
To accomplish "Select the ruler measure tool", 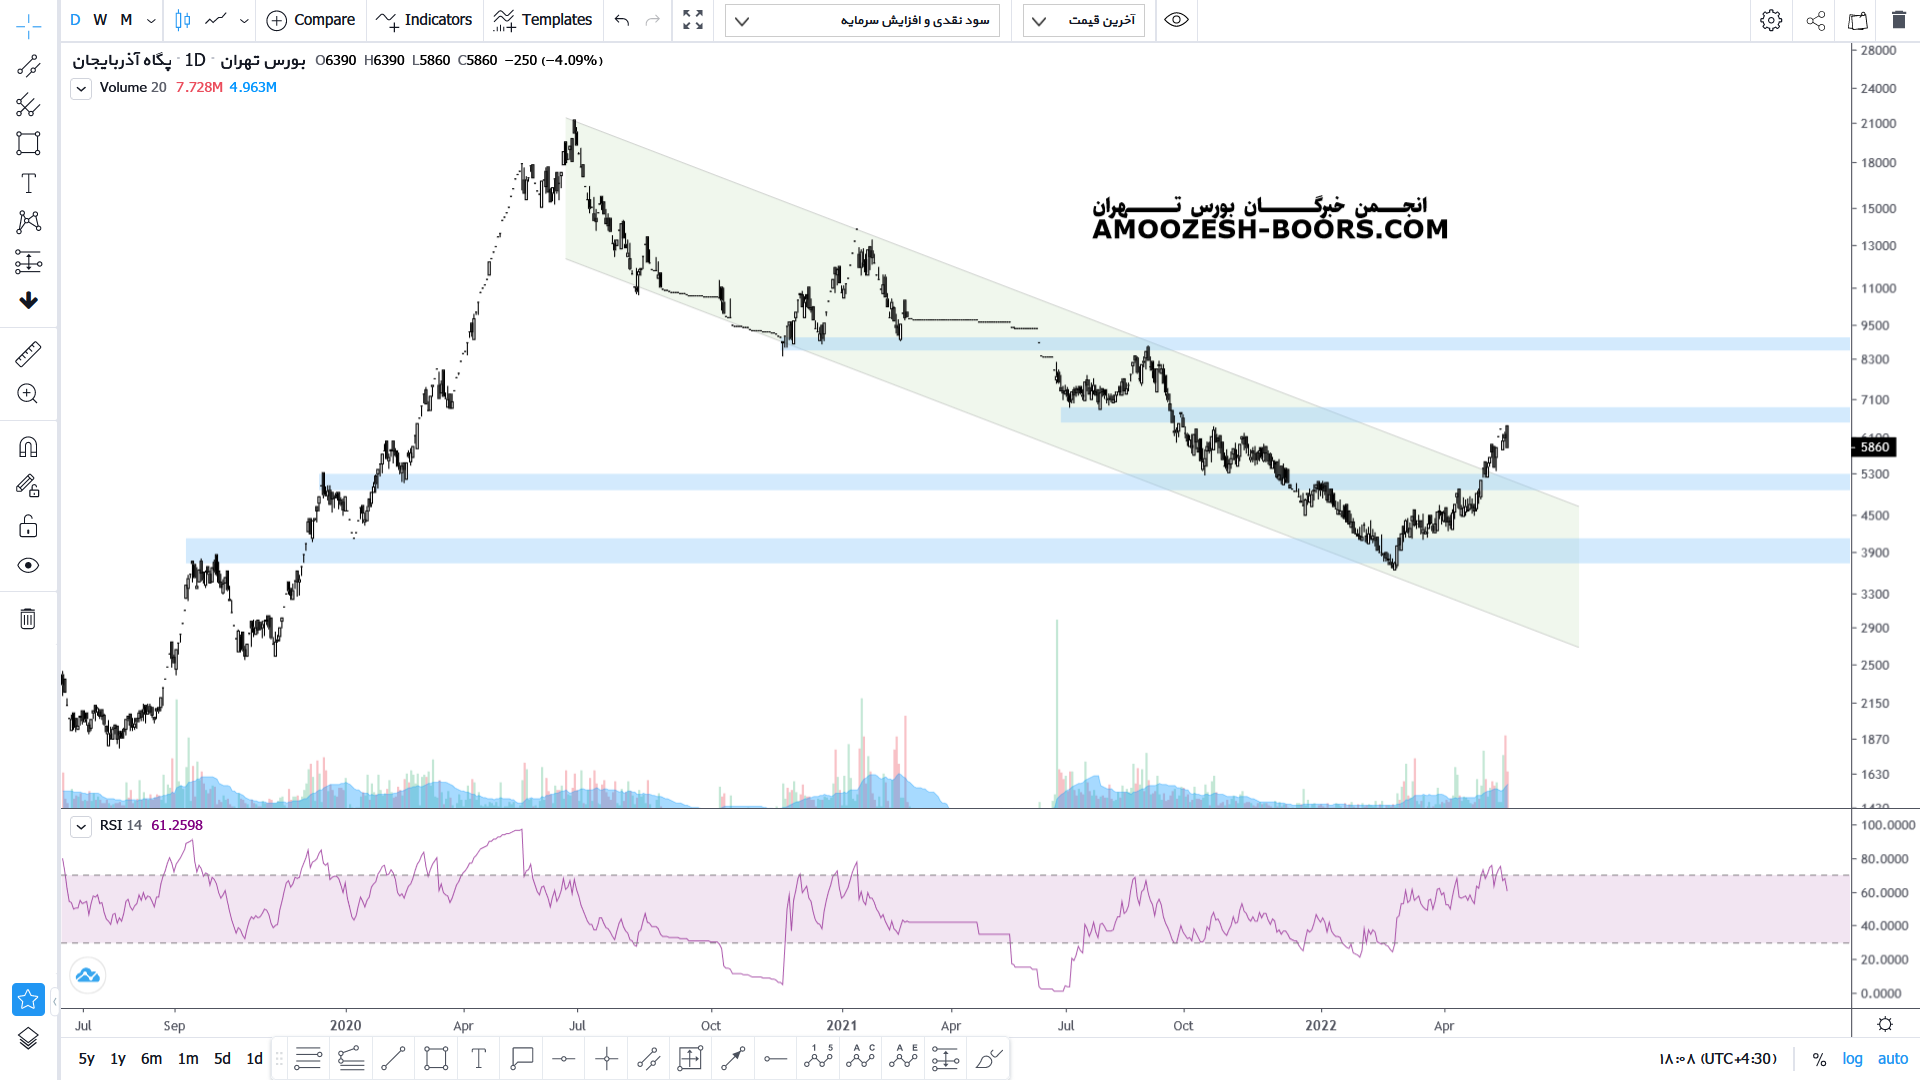I will tap(28, 354).
